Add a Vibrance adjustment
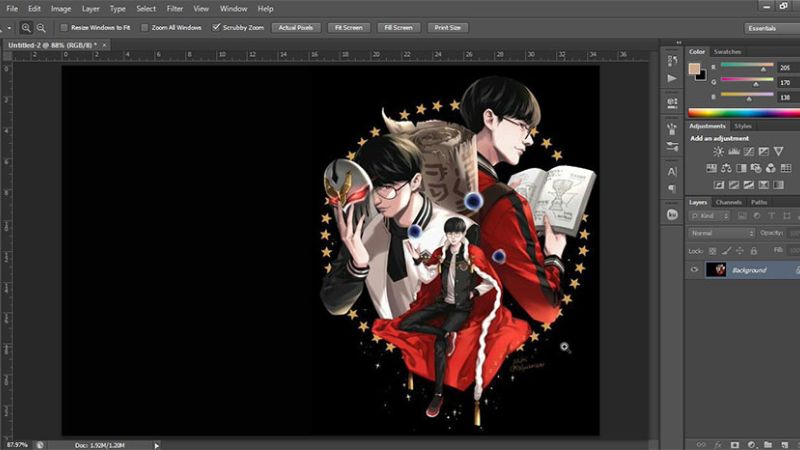 tap(778, 152)
